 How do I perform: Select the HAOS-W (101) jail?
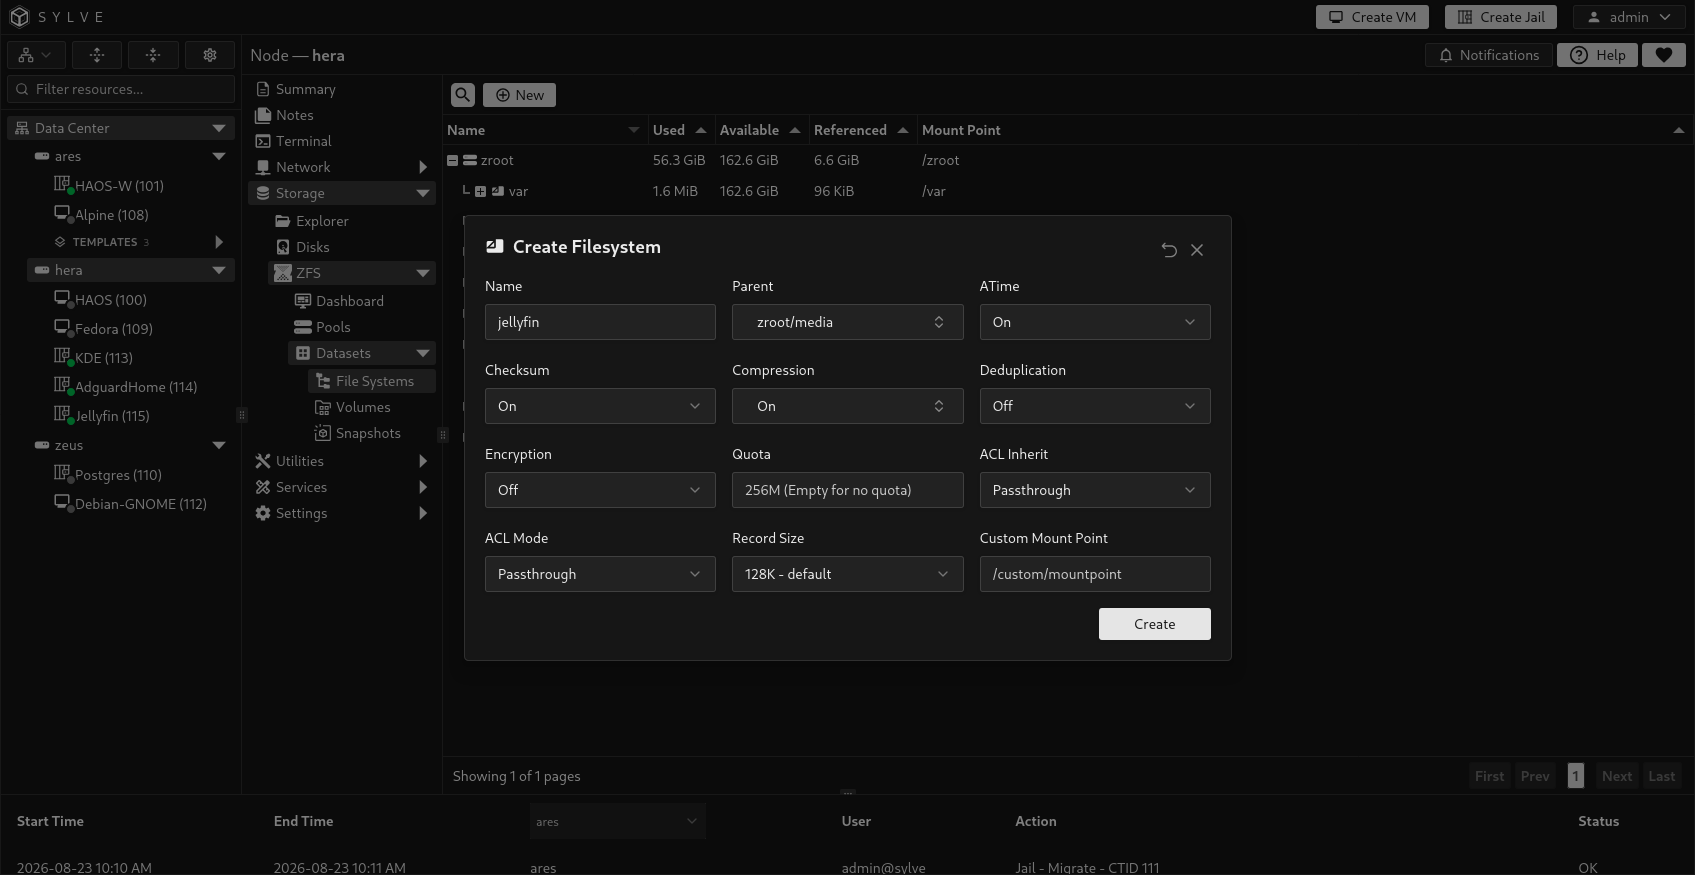coord(119,186)
